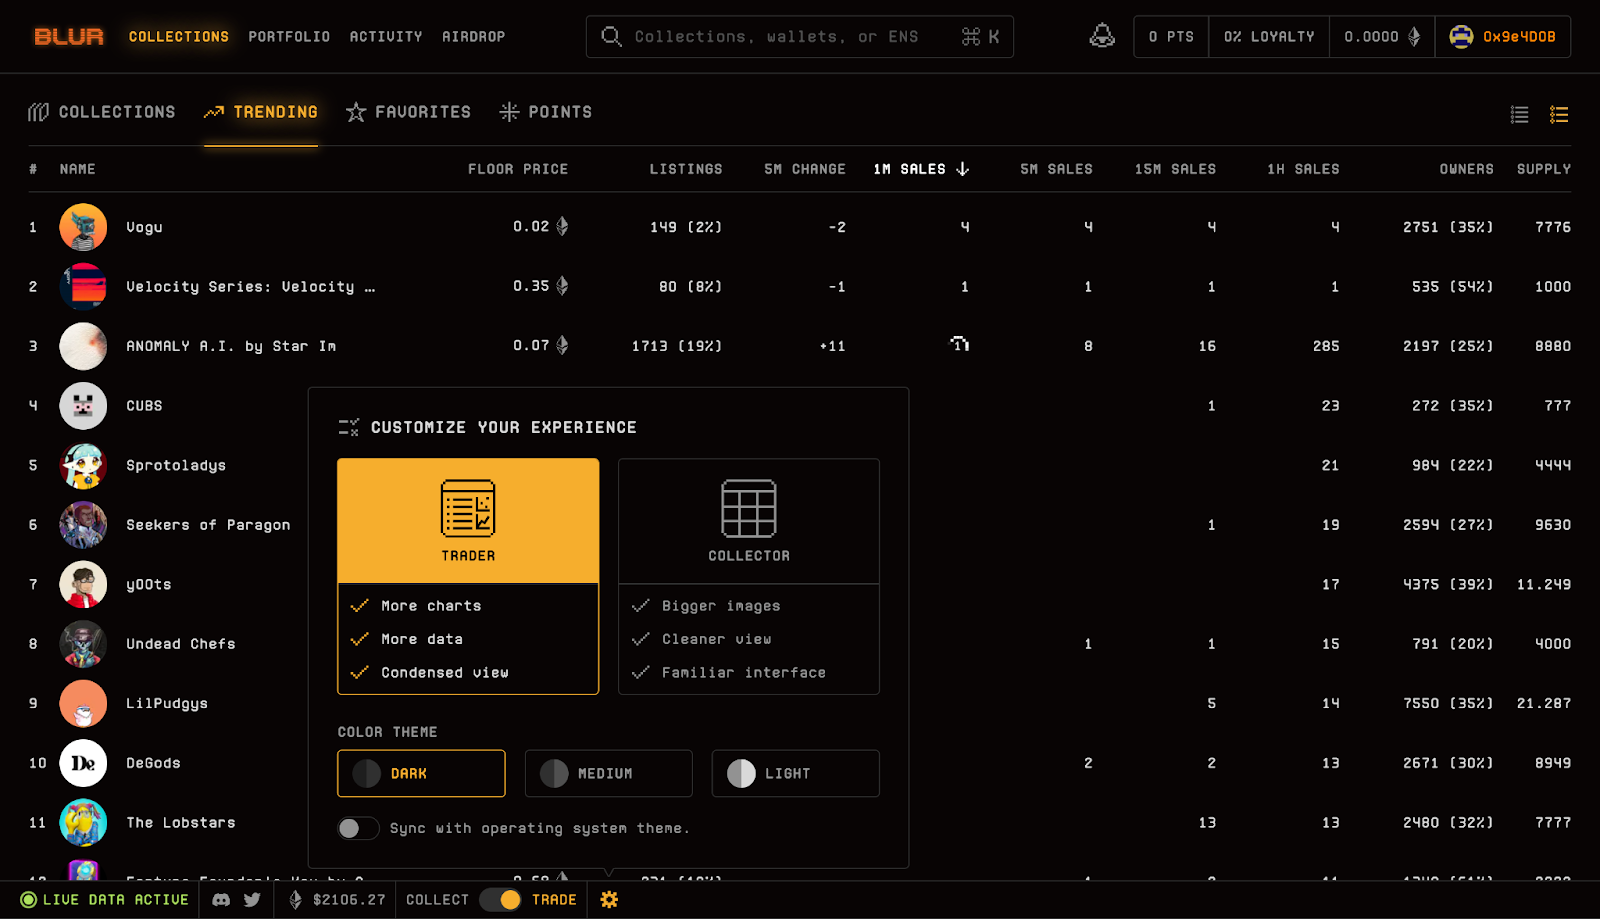1600x919 pixels.
Task: Switch to the Points tab
Action: click(x=545, y=112)
